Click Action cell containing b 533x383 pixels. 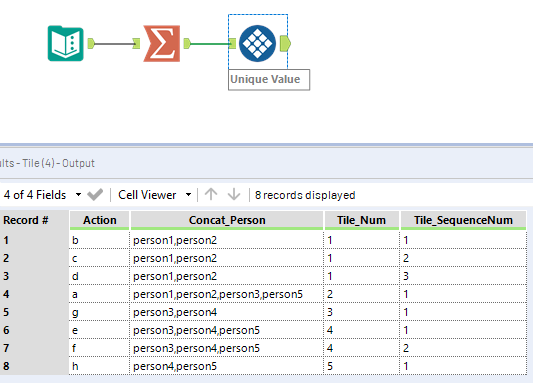point(100,240)
